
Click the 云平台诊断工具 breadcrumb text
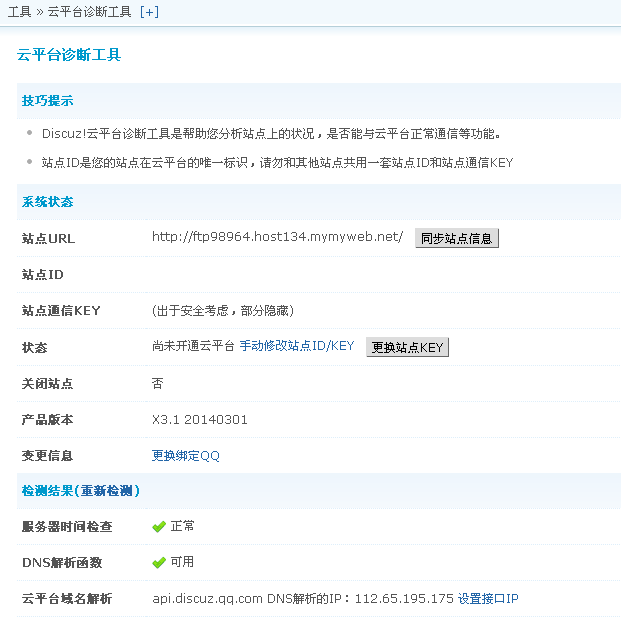(x=90, y=12)
